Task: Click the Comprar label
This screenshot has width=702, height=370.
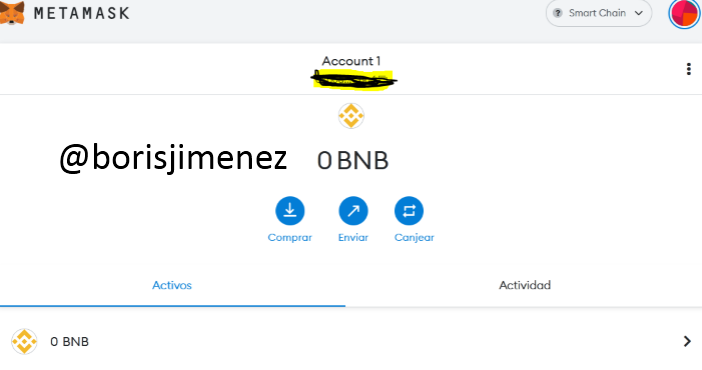Action: click(x=290, y=237)
